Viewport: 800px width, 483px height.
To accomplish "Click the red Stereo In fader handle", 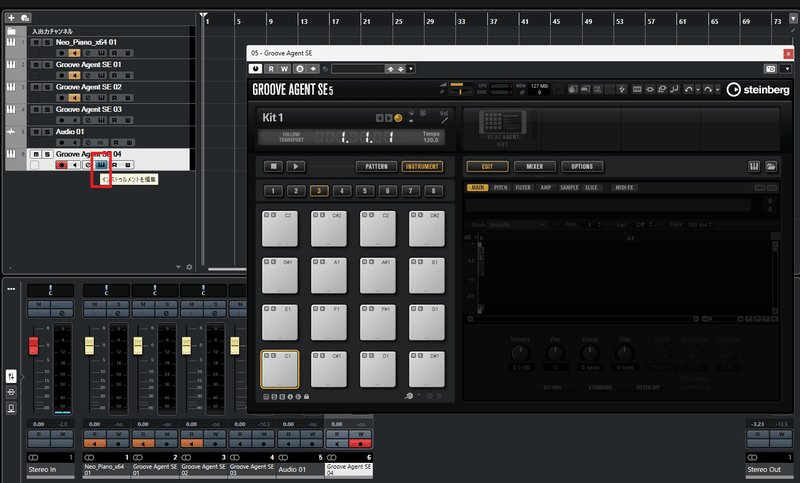I will [x=34, y=345].
